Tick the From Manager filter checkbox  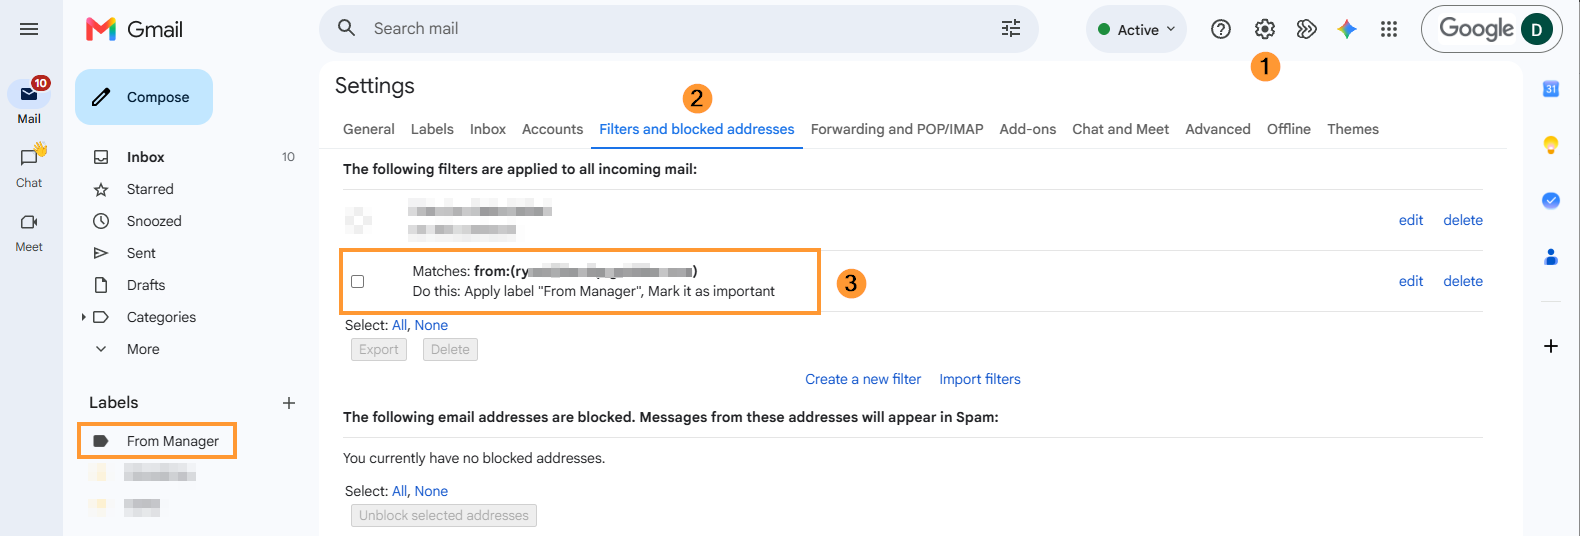(x=357, y=281)
